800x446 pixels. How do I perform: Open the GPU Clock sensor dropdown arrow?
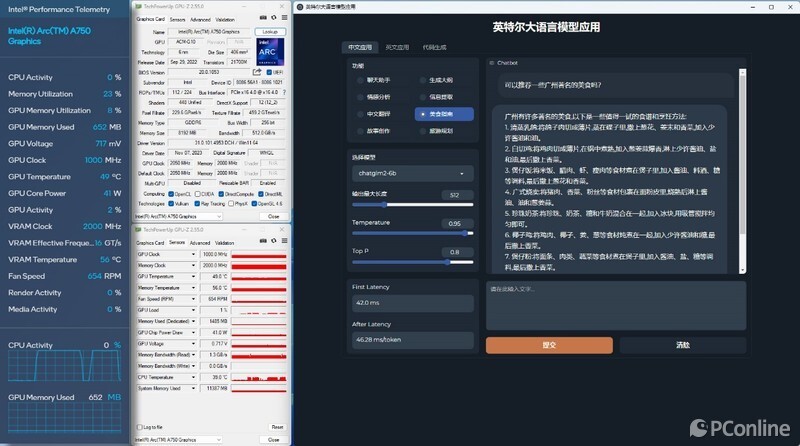coord(193,254)
